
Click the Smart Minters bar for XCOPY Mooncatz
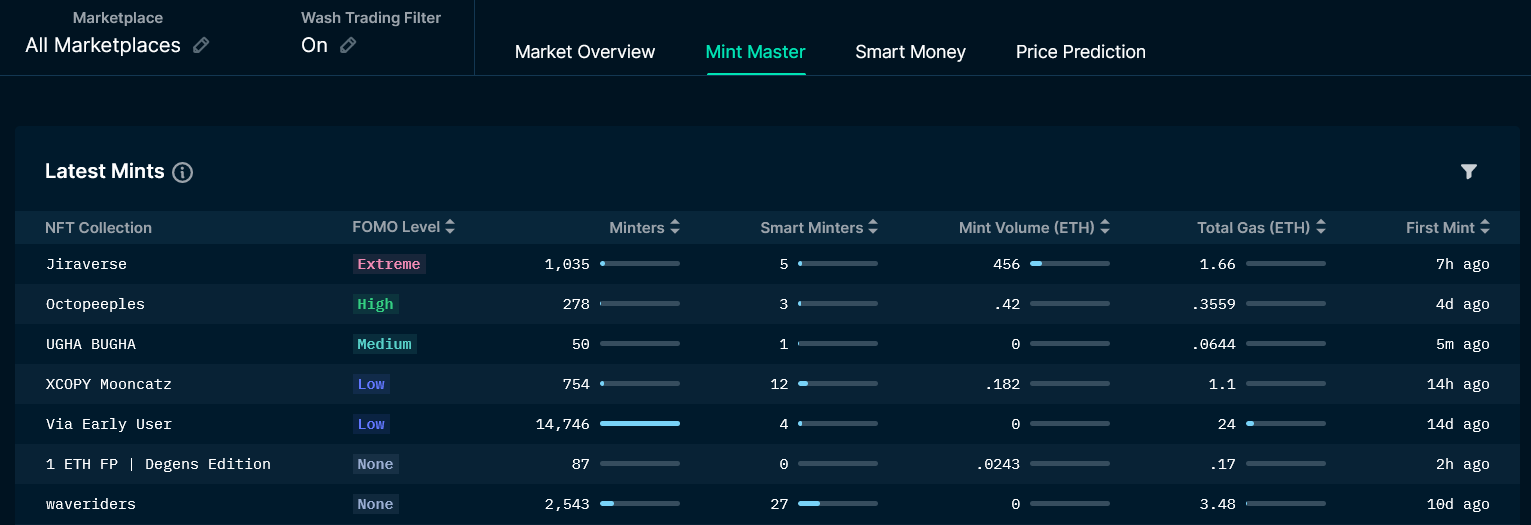(838, 384)
